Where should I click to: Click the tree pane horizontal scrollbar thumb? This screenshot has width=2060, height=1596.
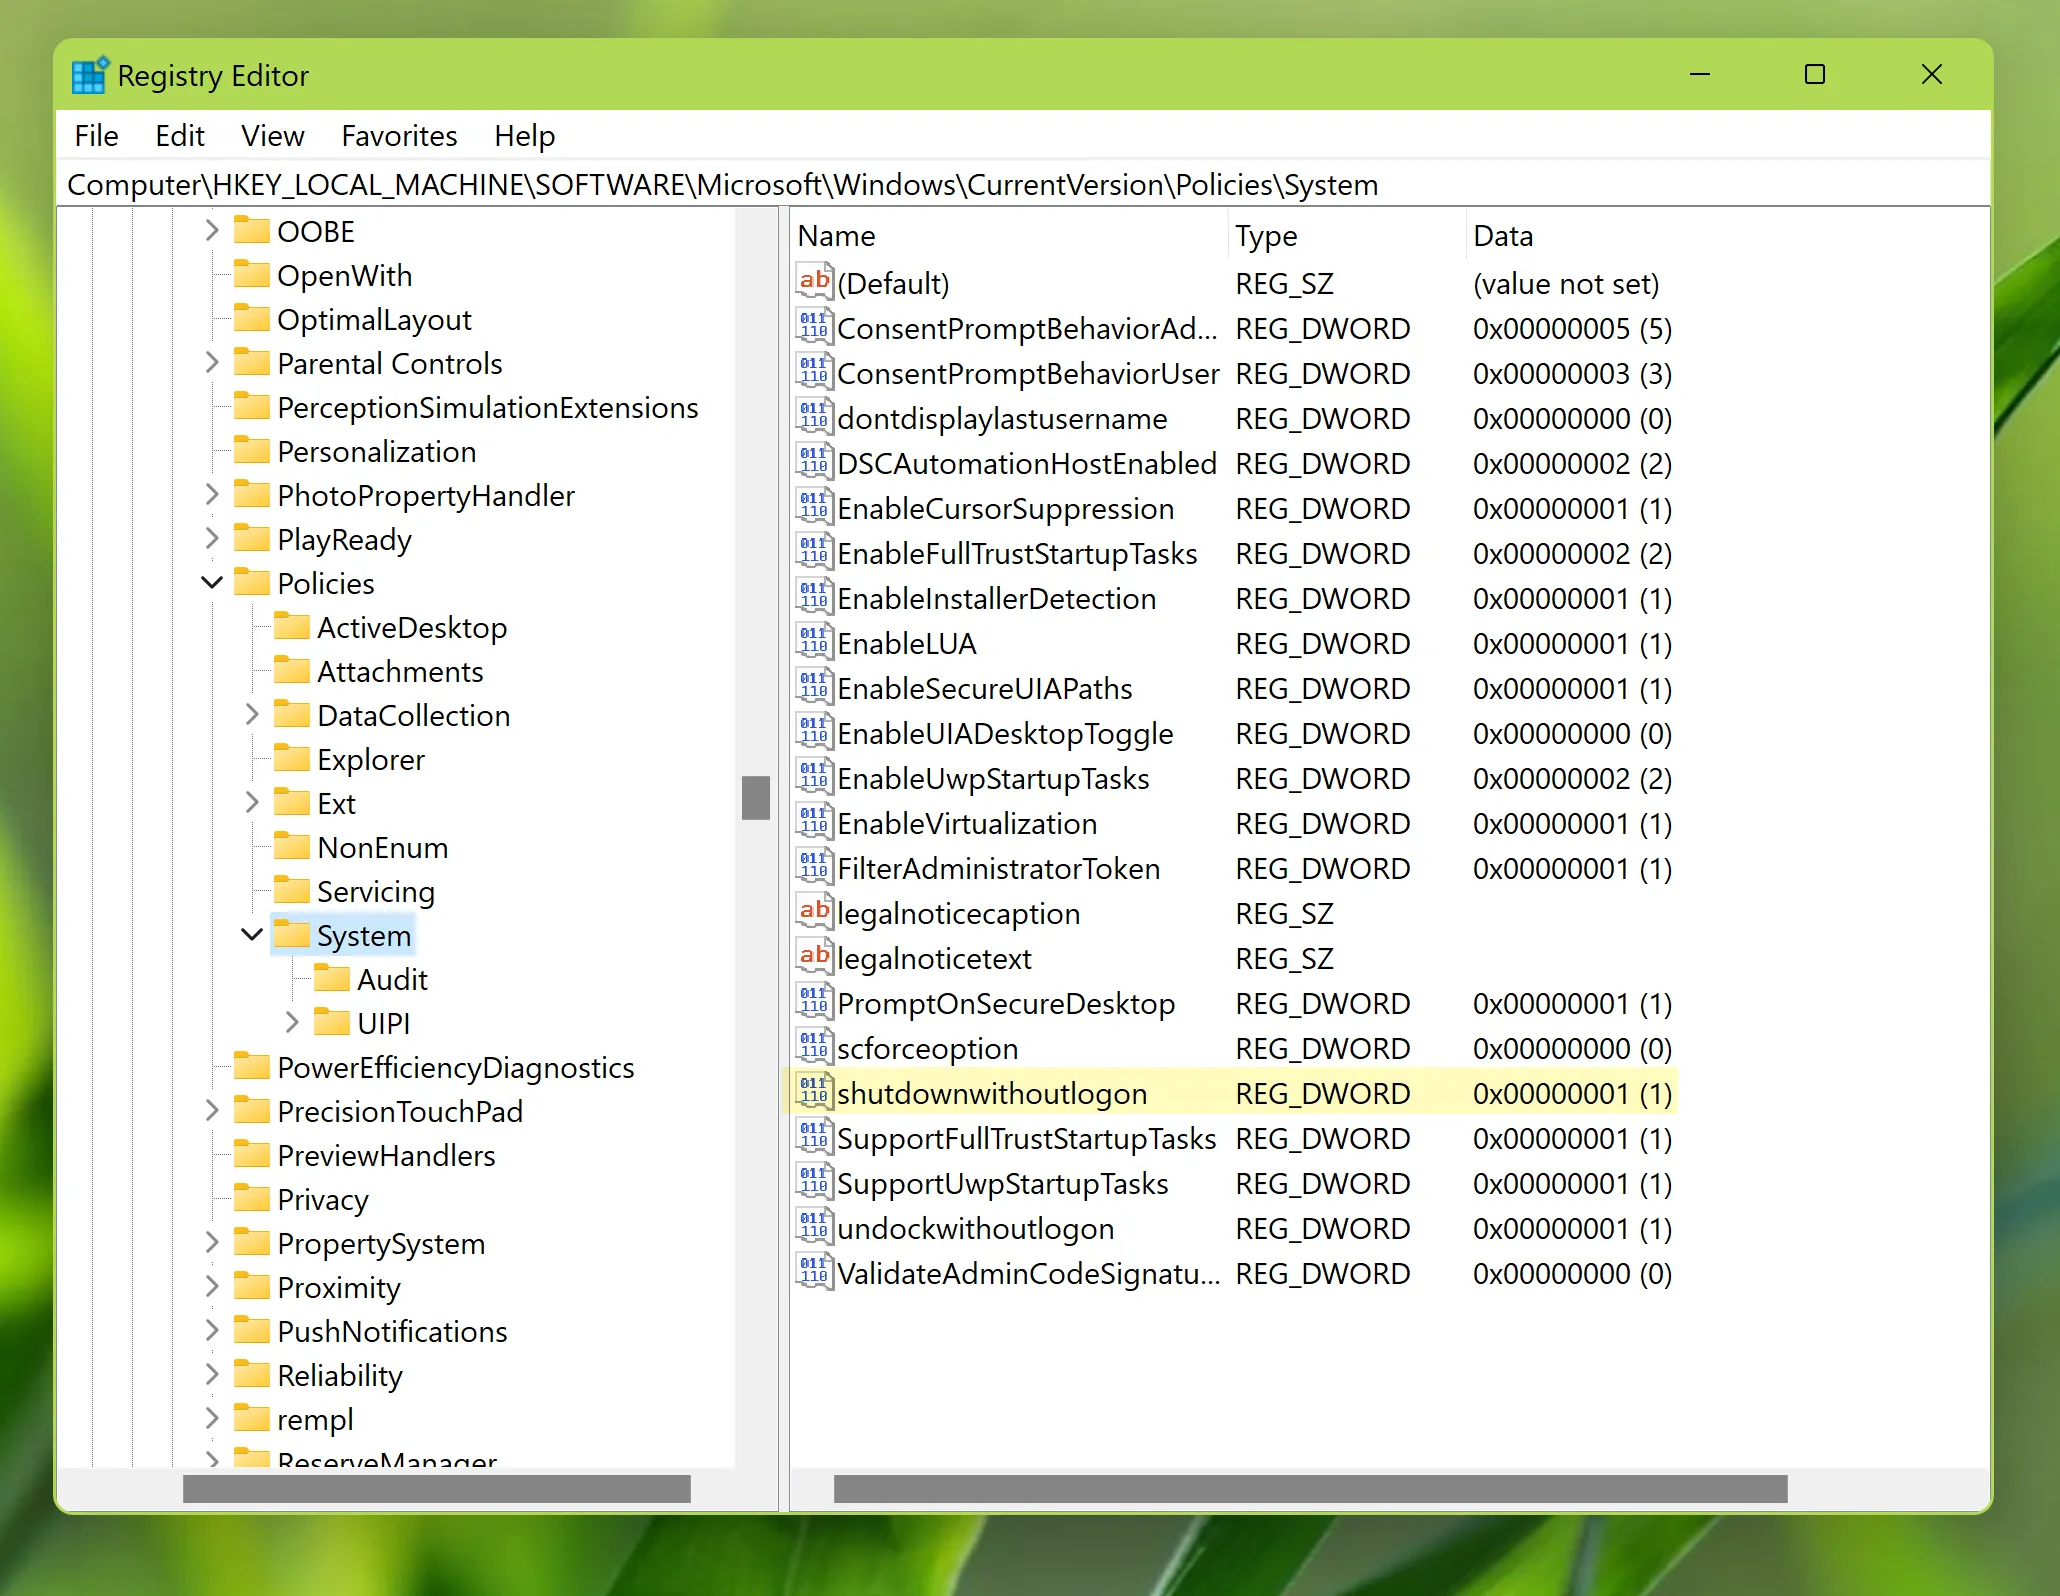(437, 1489)
